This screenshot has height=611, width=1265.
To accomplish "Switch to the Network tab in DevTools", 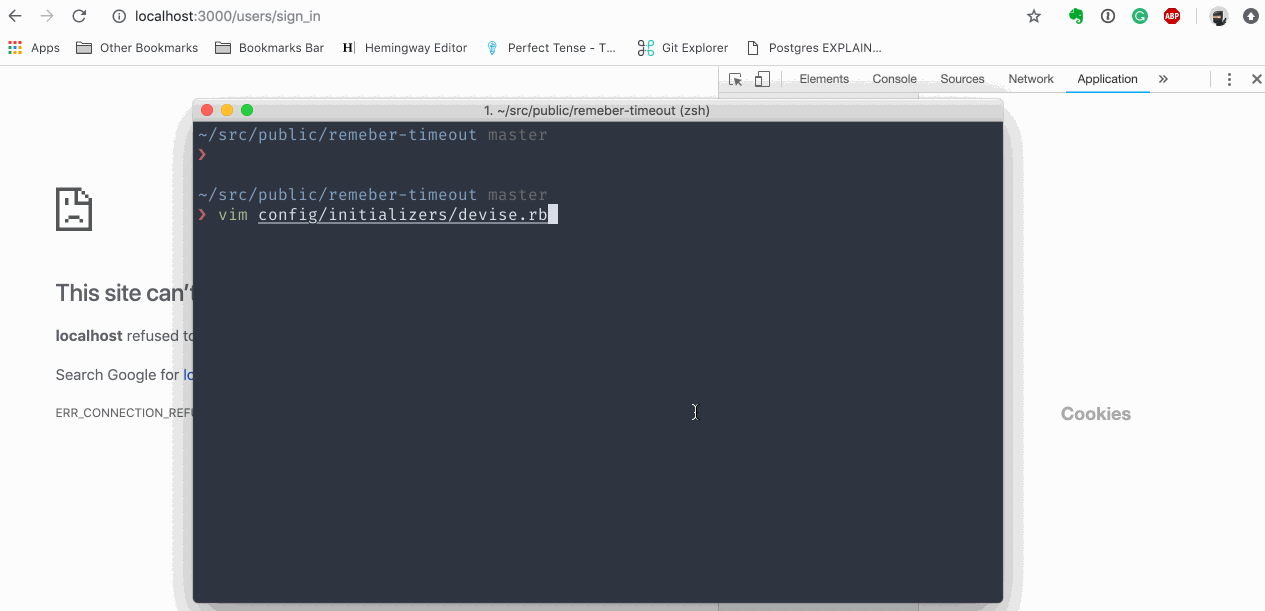I will [1031, 79].
